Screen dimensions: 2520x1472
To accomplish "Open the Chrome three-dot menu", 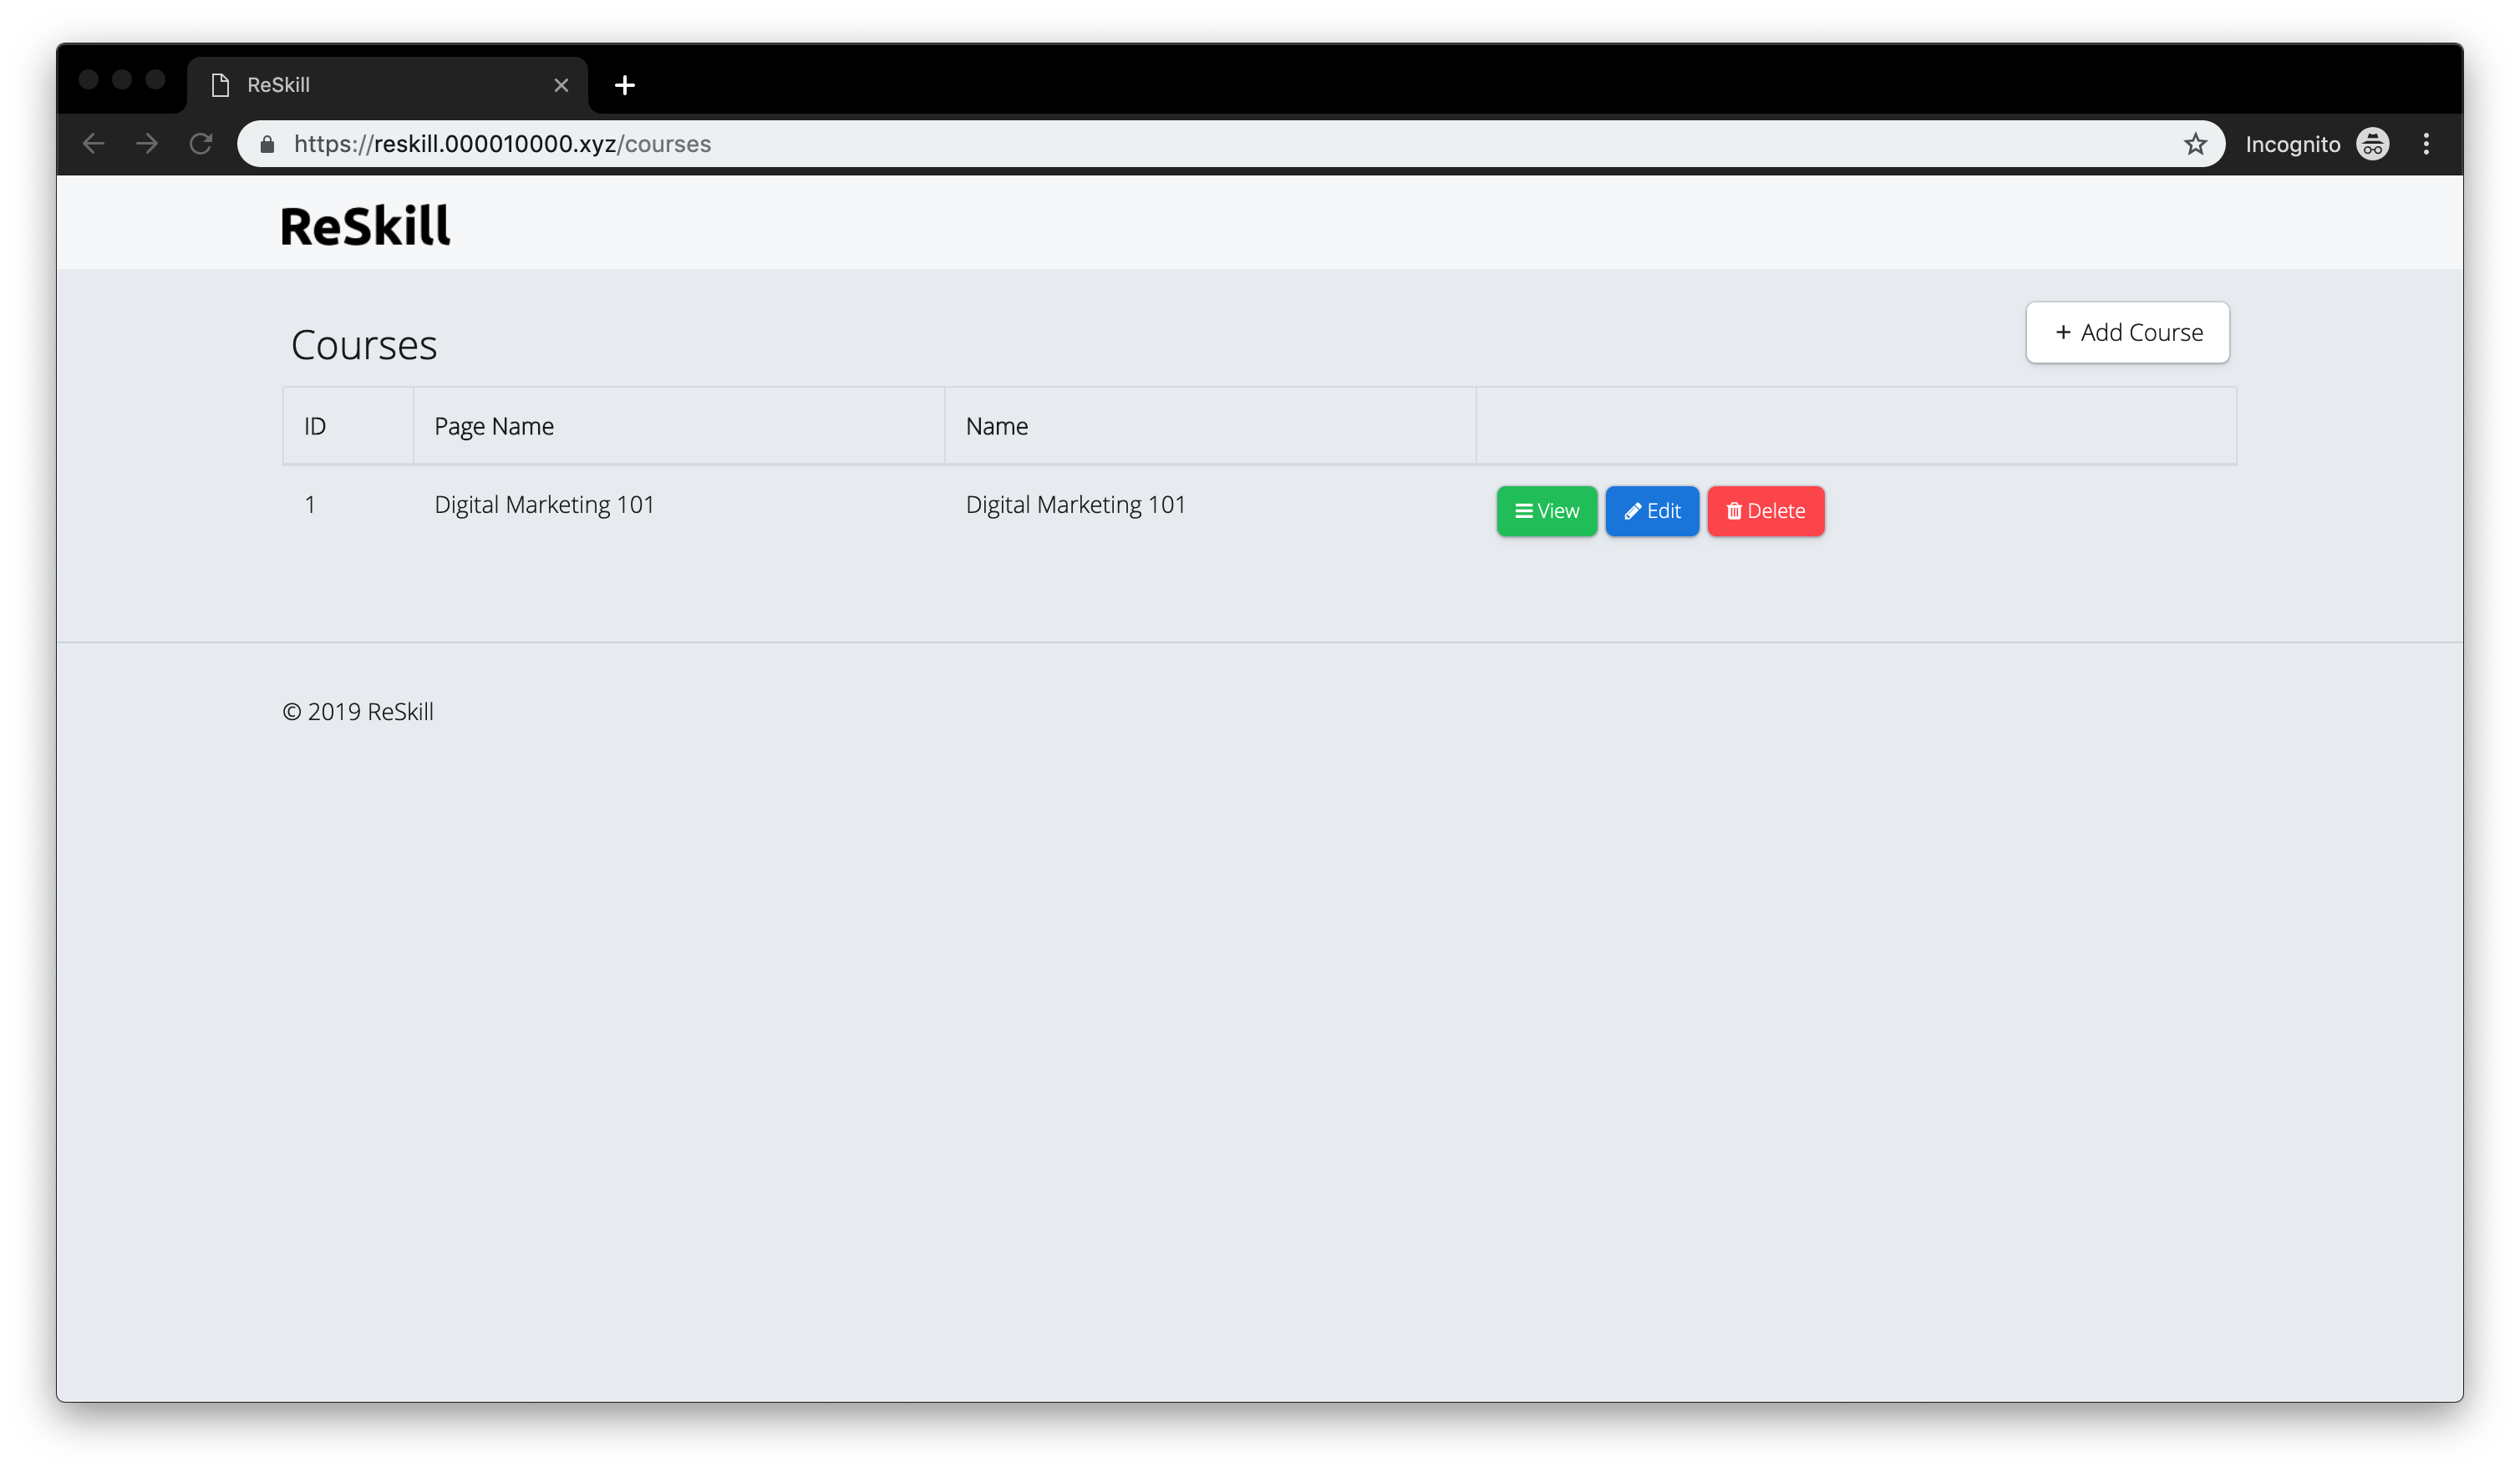I will click(x=2426, y=144).
